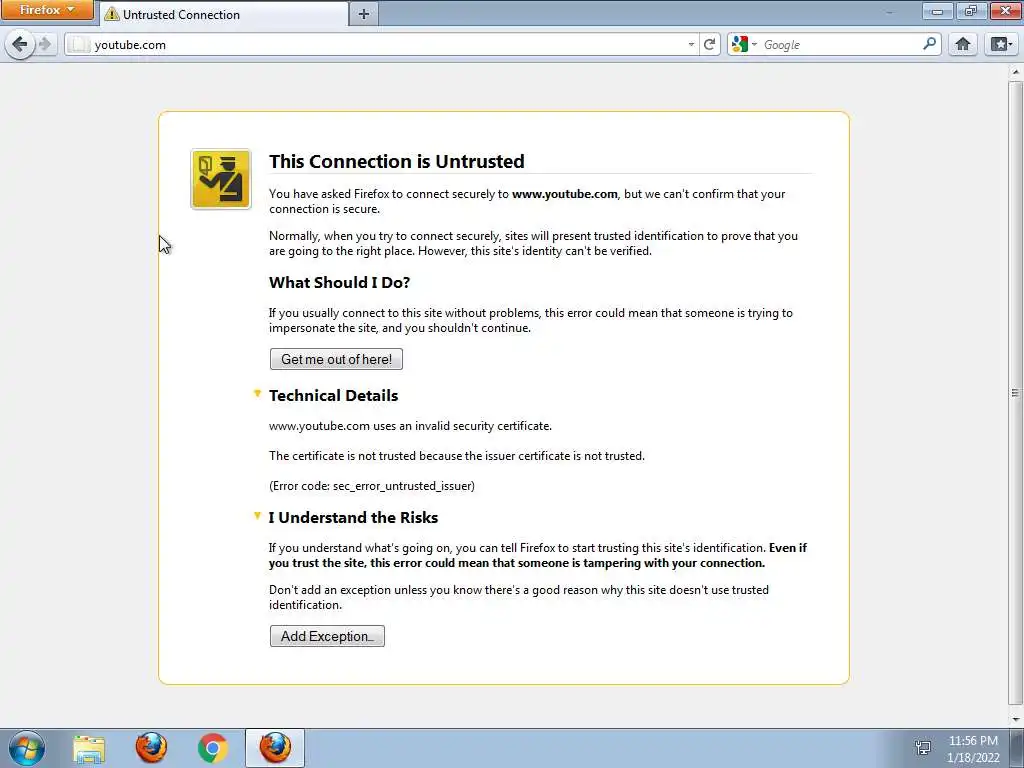Select the sec_error_untrusted_issuer error code text
This screenshot has width=1024, height=768.
[402, 486]
